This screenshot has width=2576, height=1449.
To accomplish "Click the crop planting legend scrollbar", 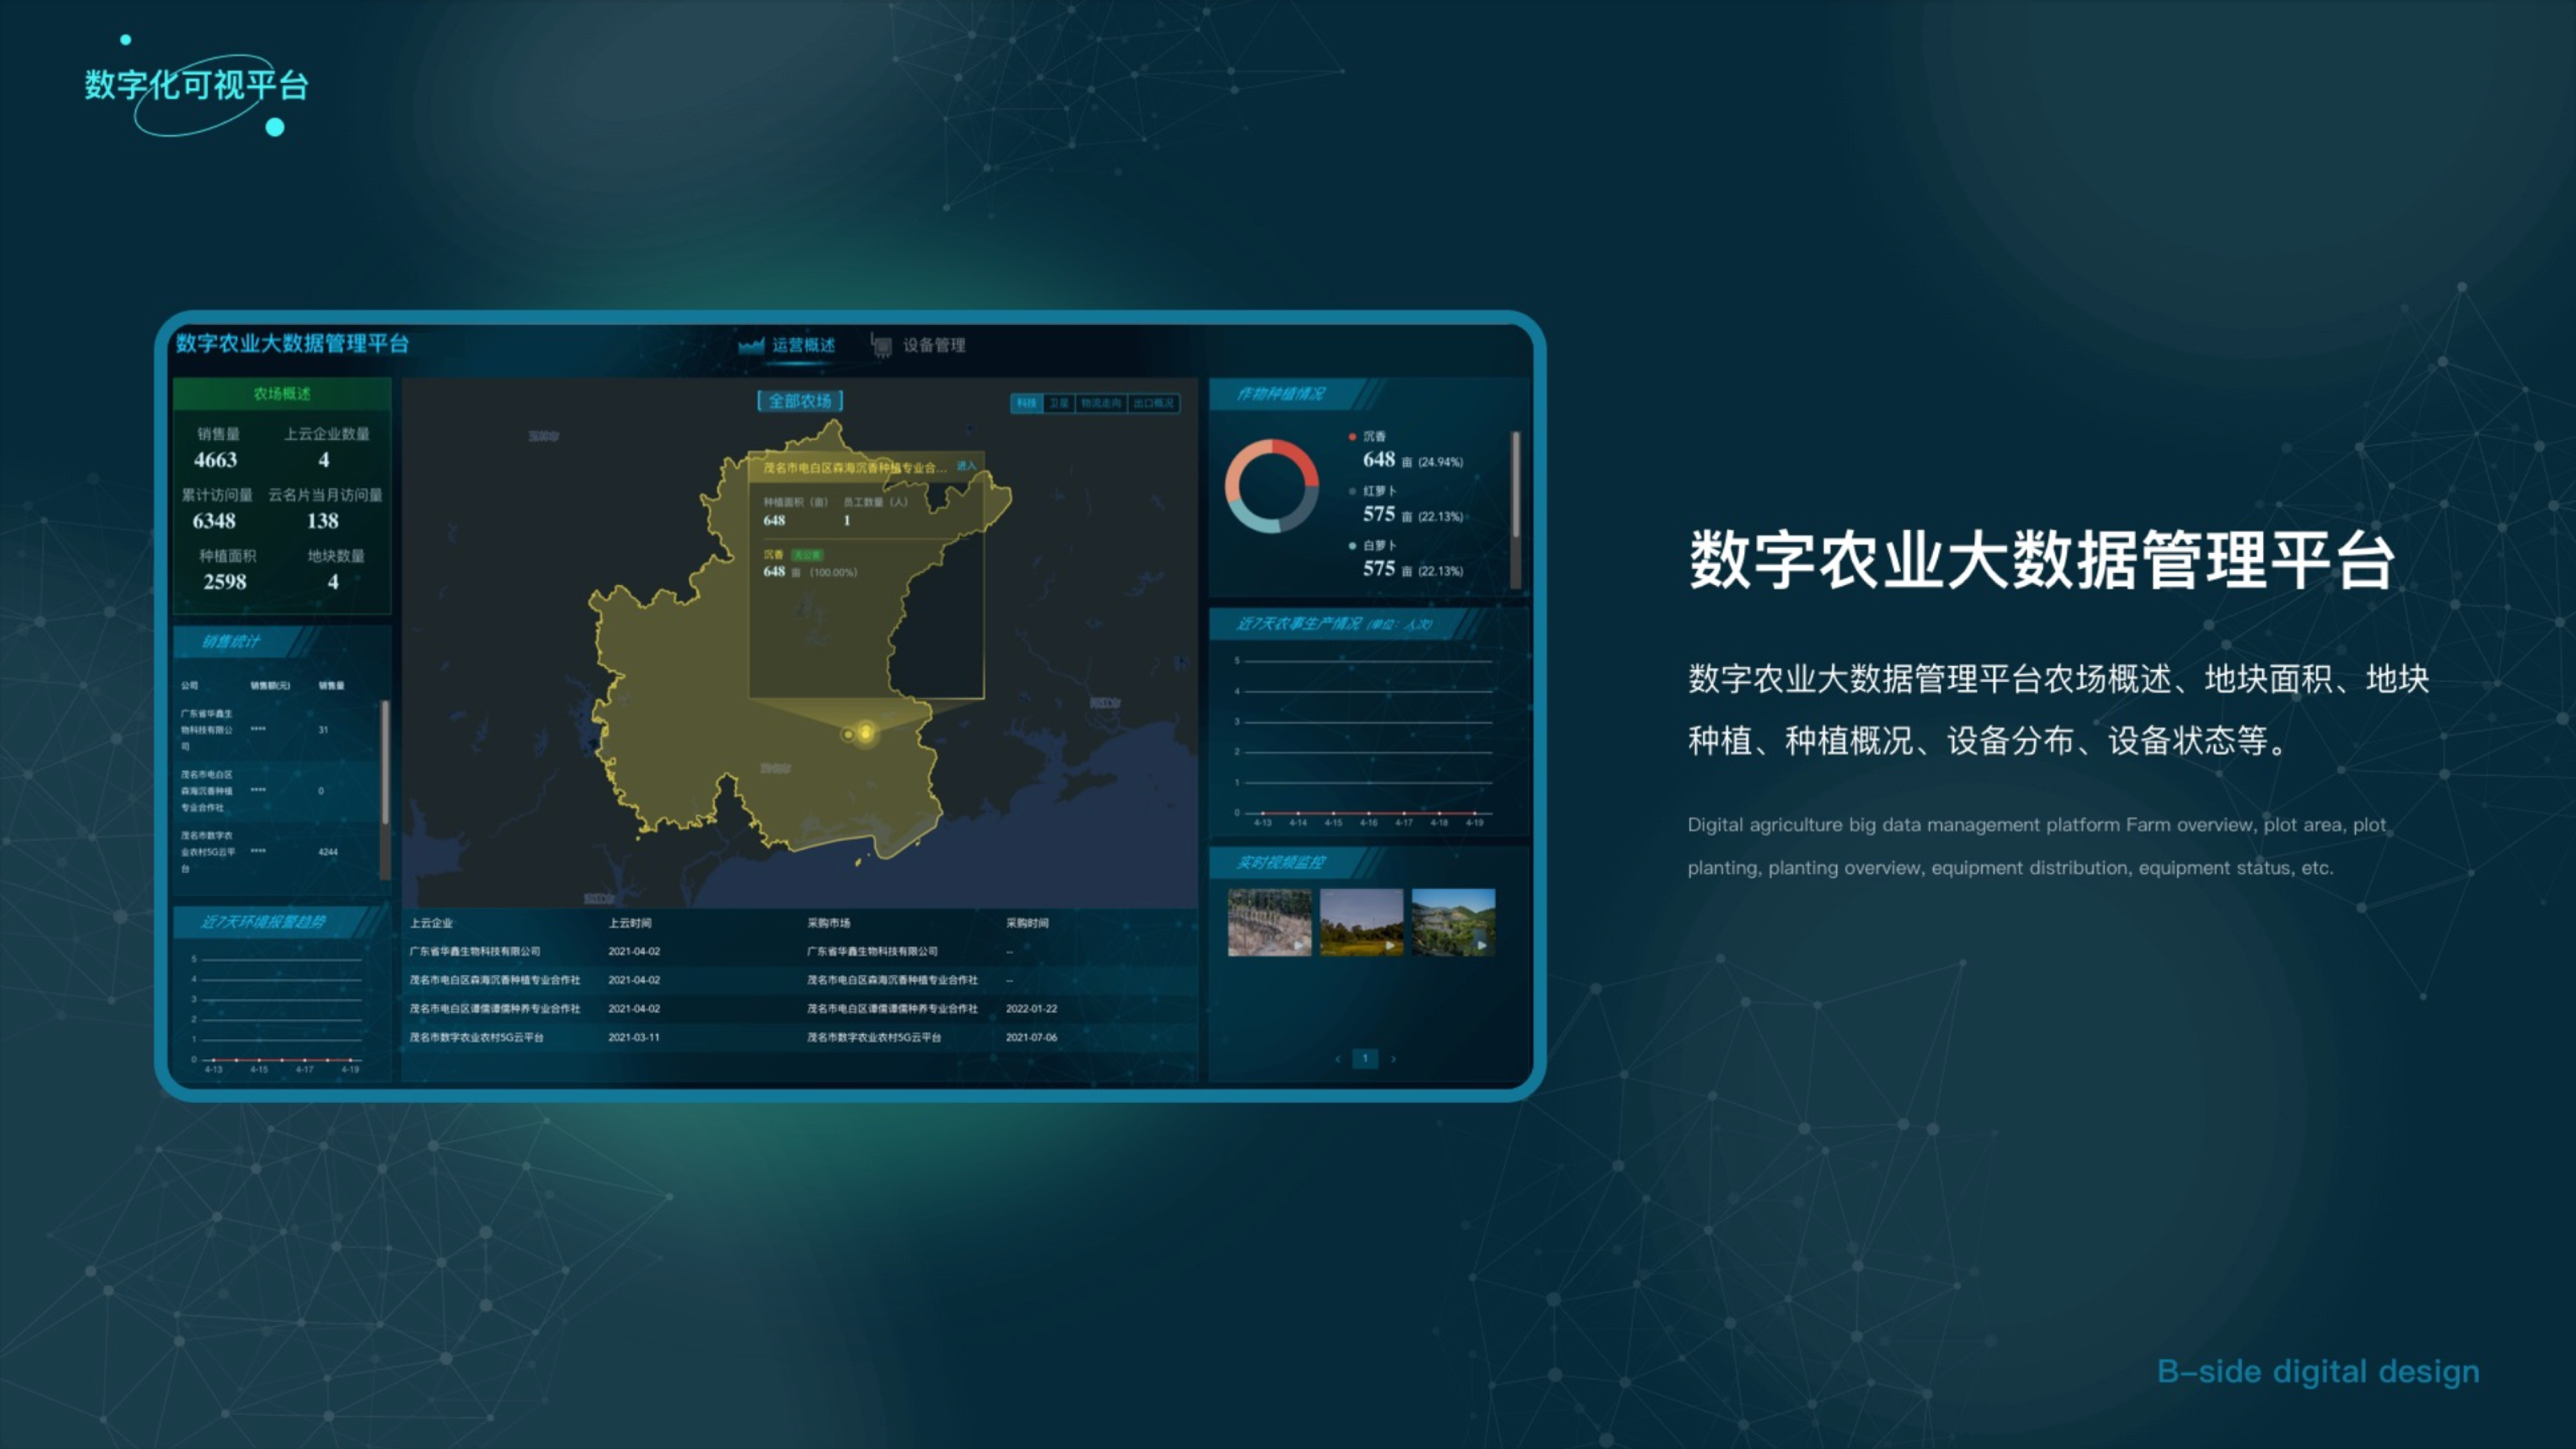I will 1516,485.
